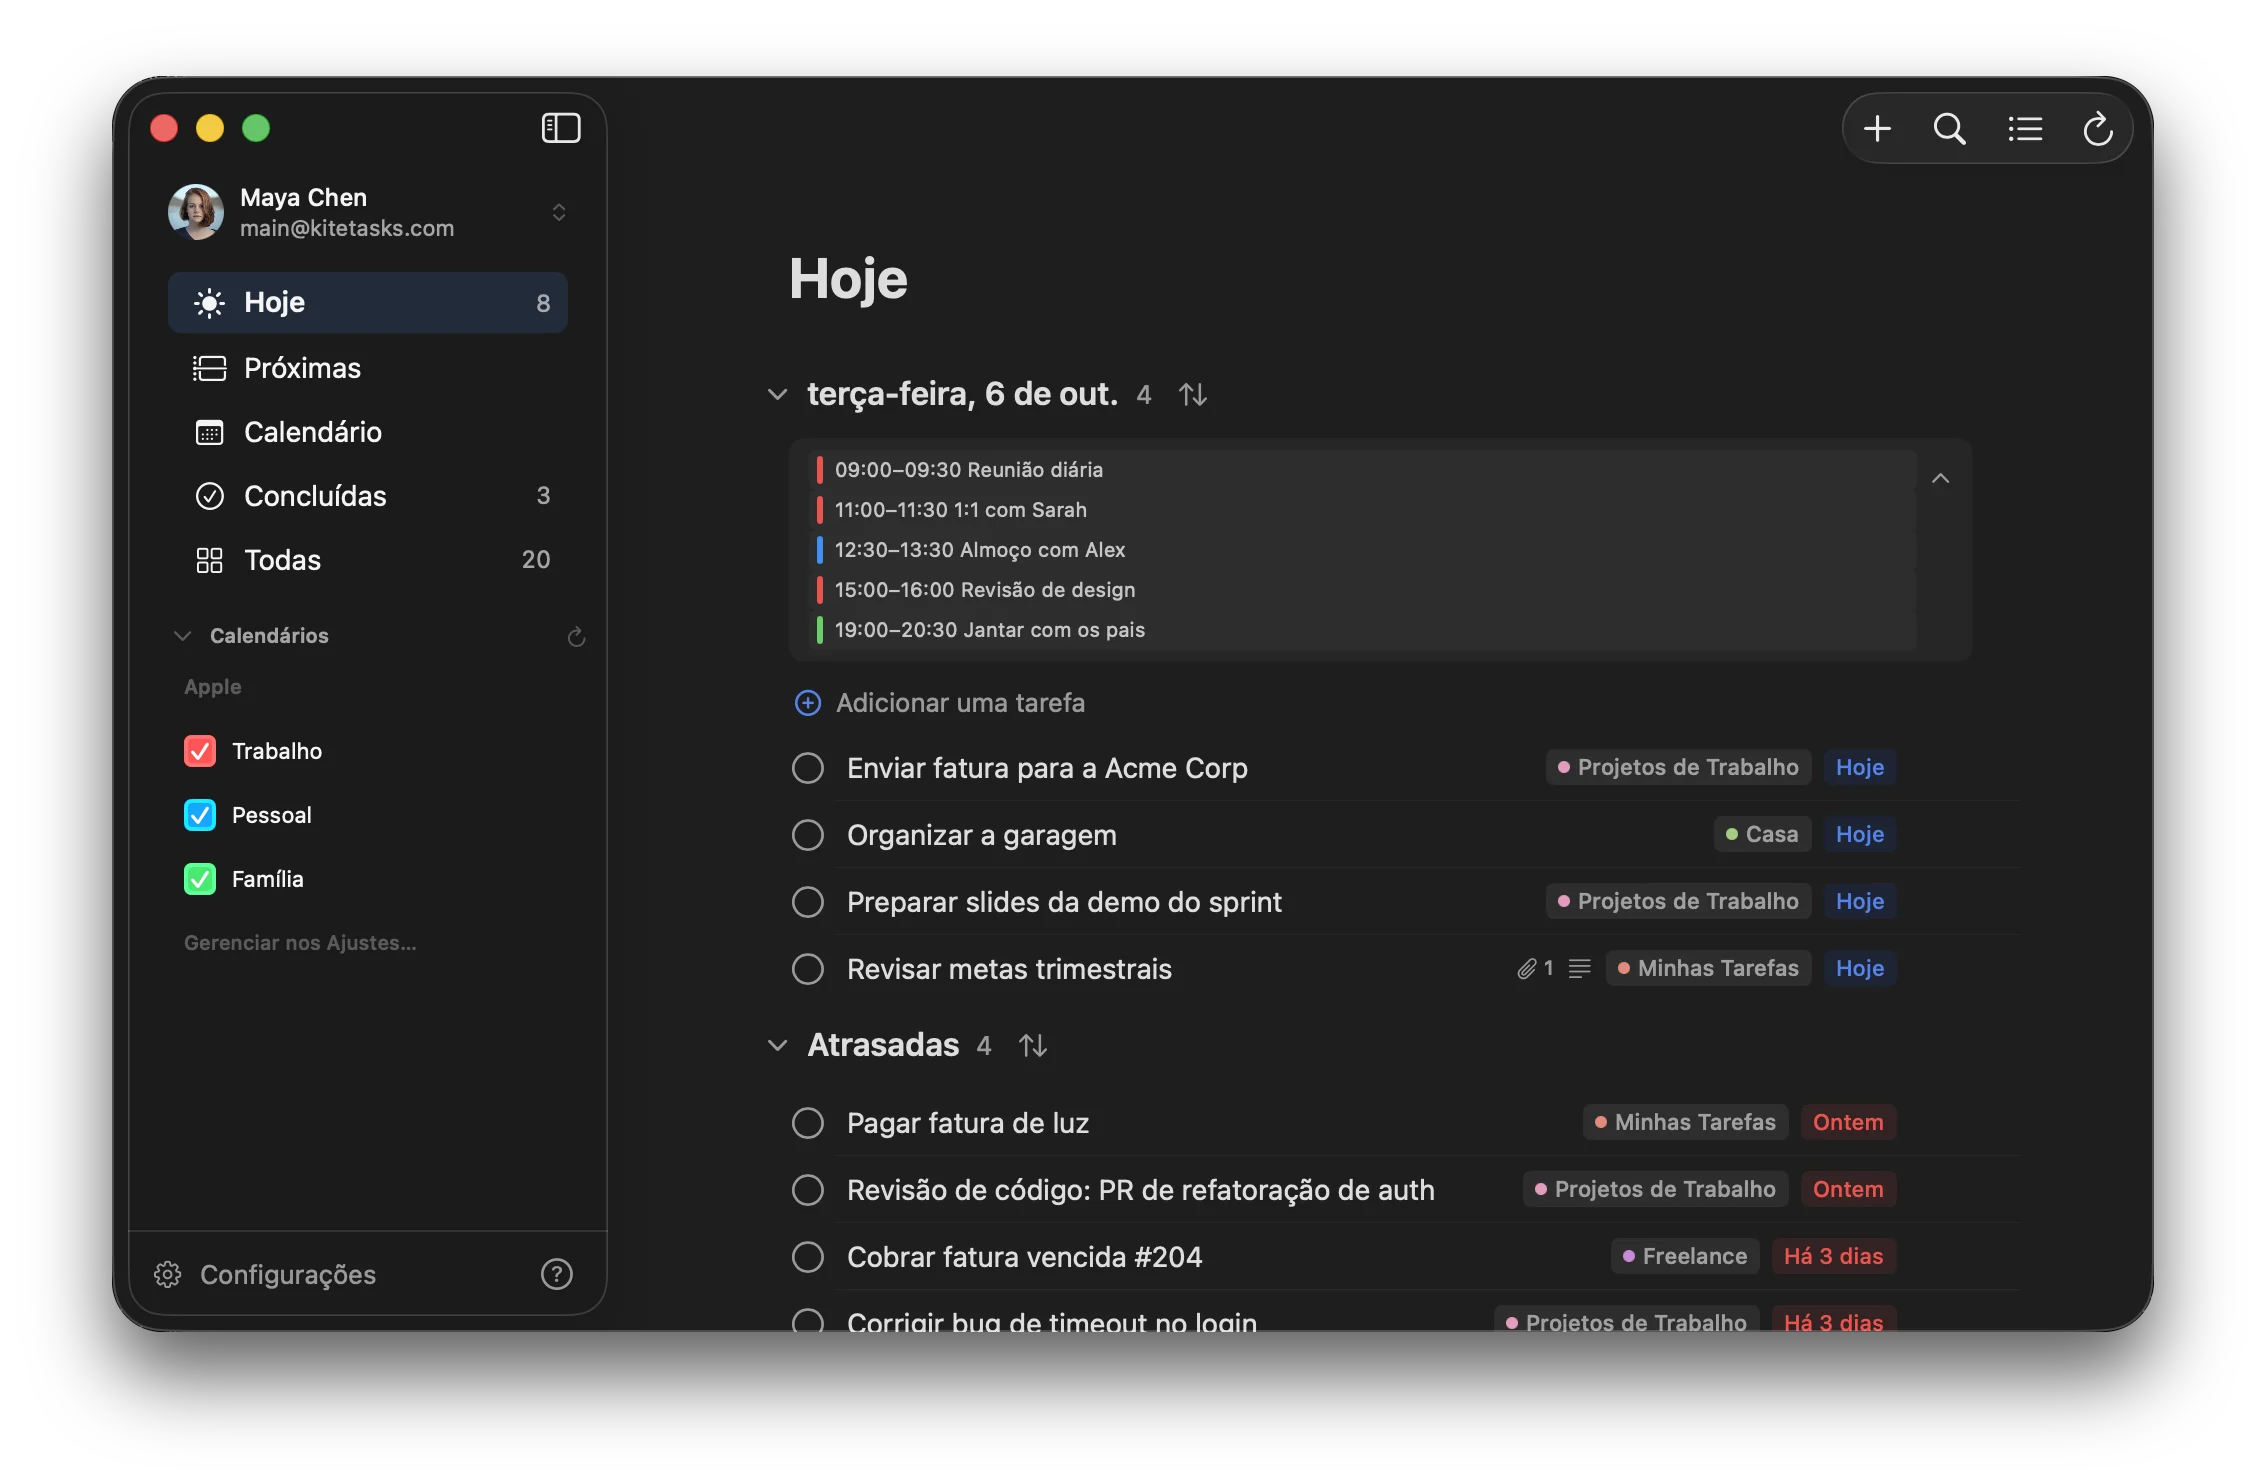
Task: Switch to the Calendário view
Action: [368, 432]
